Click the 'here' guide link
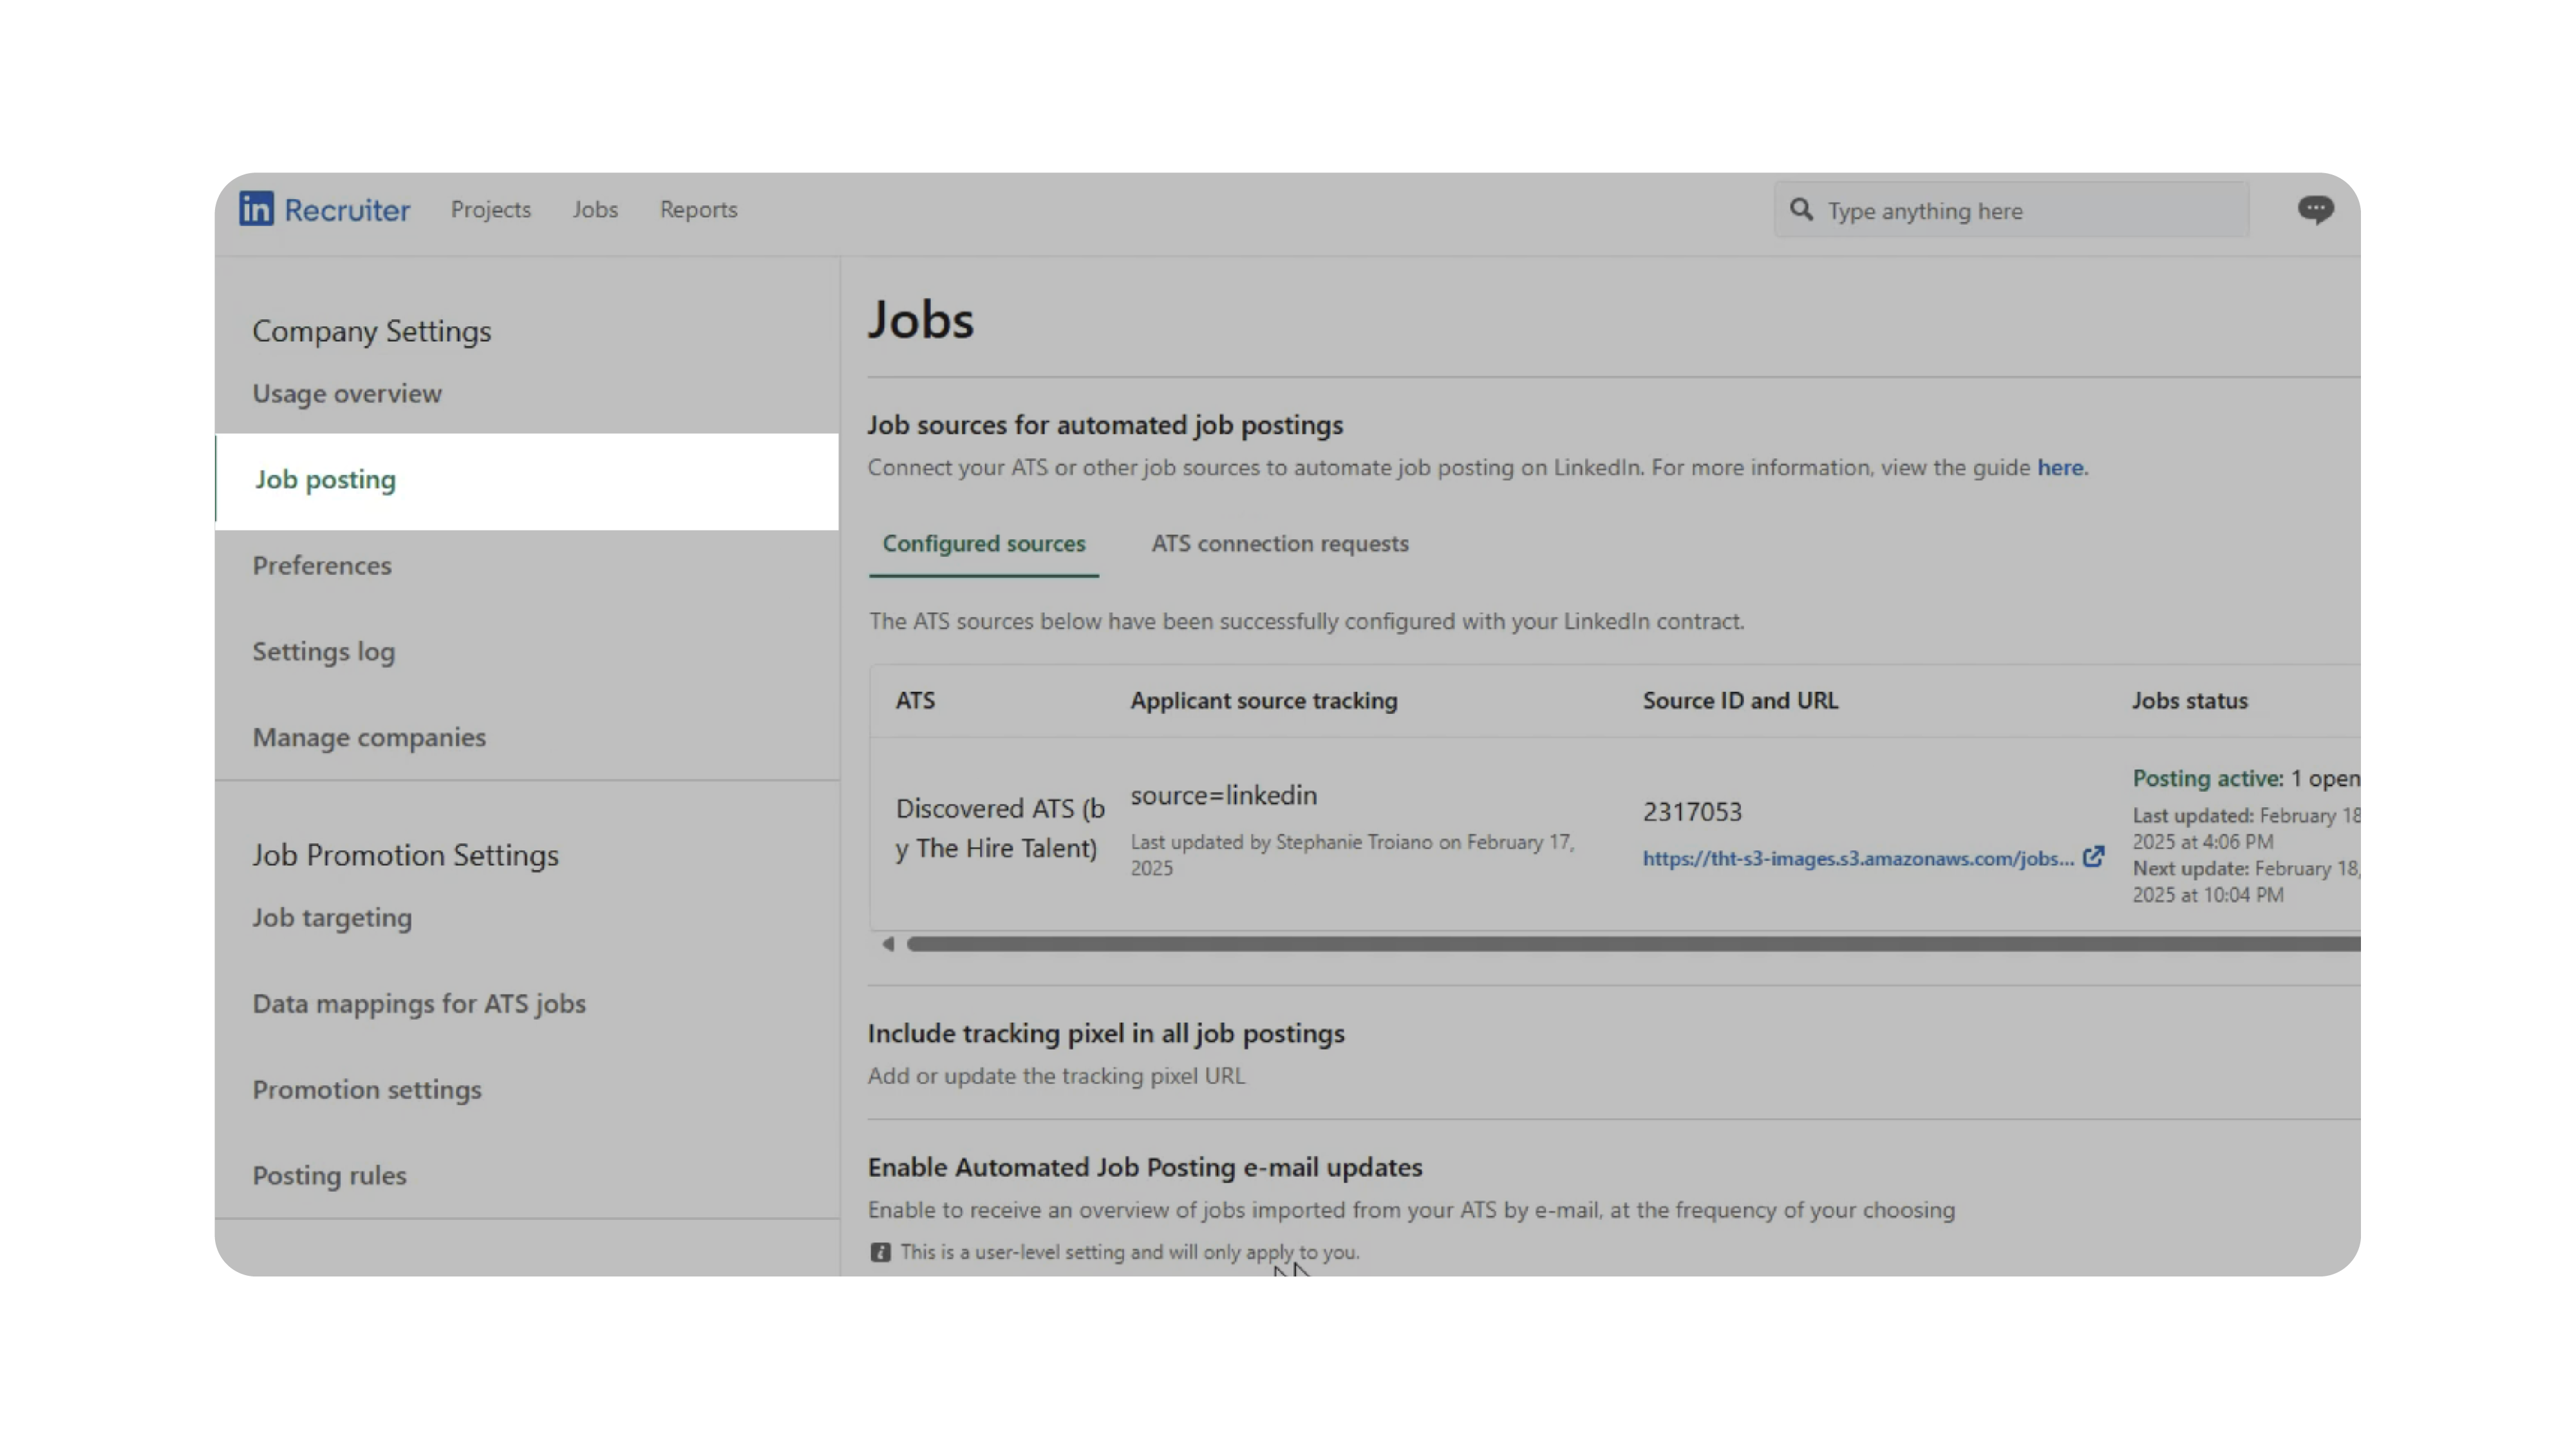Image resolution: width=2576 pixels, height=1449 pixels. pyautogui.click(x=2060, y=467)
